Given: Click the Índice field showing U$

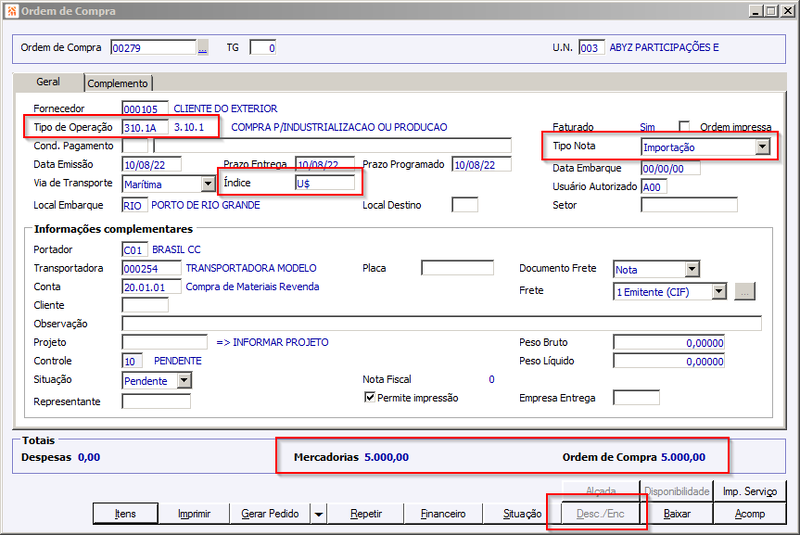Looking at the screenshot, I should click(325, 183).
